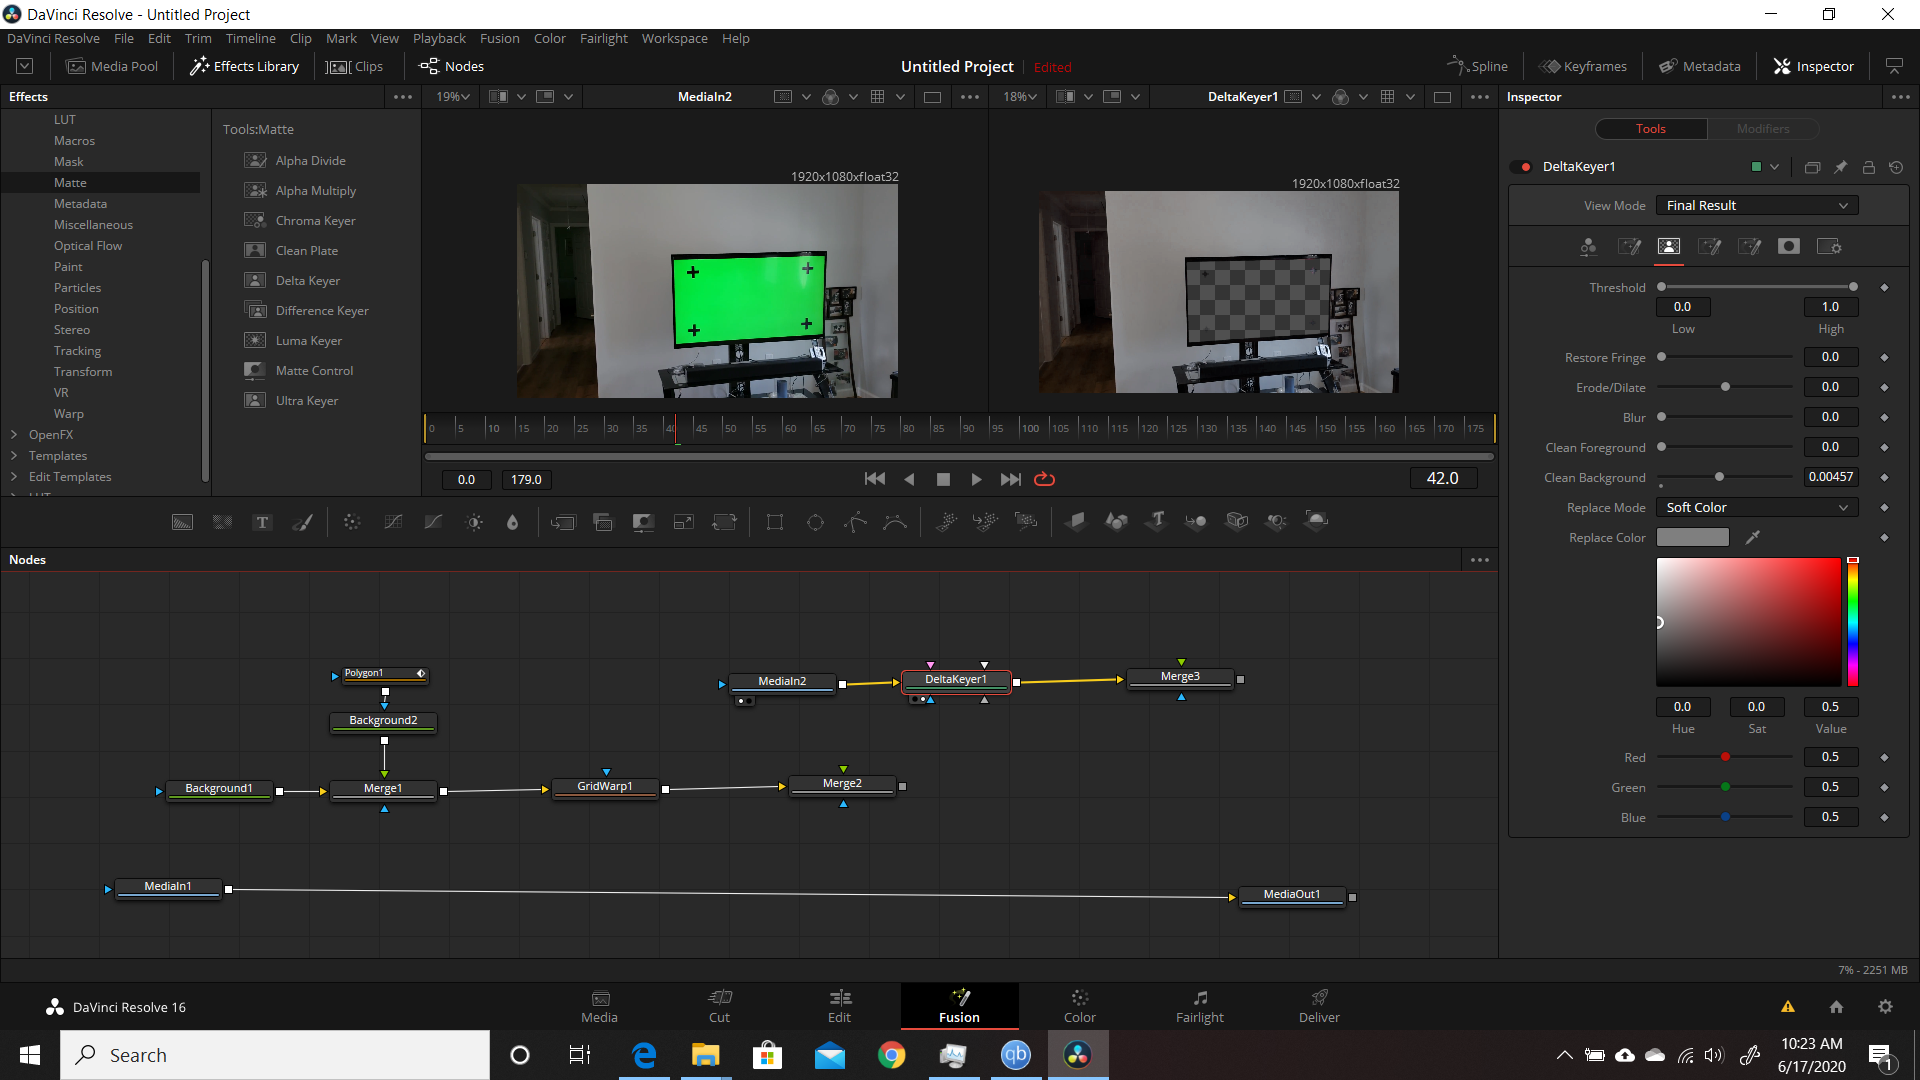Image resolution: width=1920 pixels, height=1080 pixels.
Task: Open the Settings gear tab in DeltaKeyer inspector
Action: [x=1829, y=247]
